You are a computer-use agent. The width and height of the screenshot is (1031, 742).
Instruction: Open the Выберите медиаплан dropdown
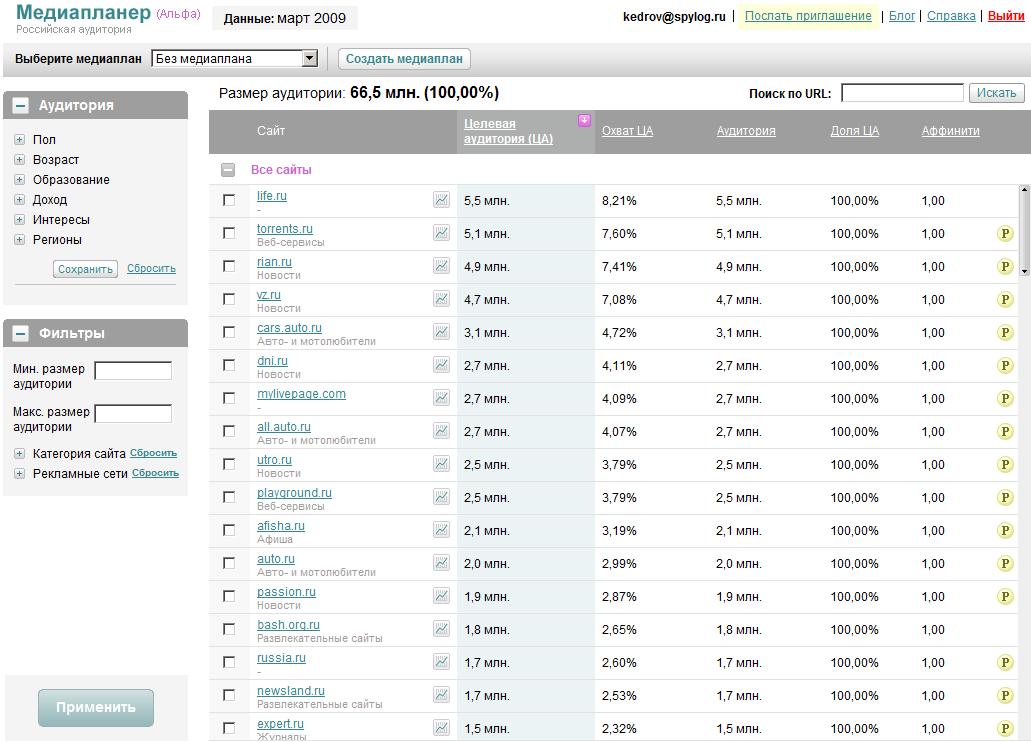(235, 59)
